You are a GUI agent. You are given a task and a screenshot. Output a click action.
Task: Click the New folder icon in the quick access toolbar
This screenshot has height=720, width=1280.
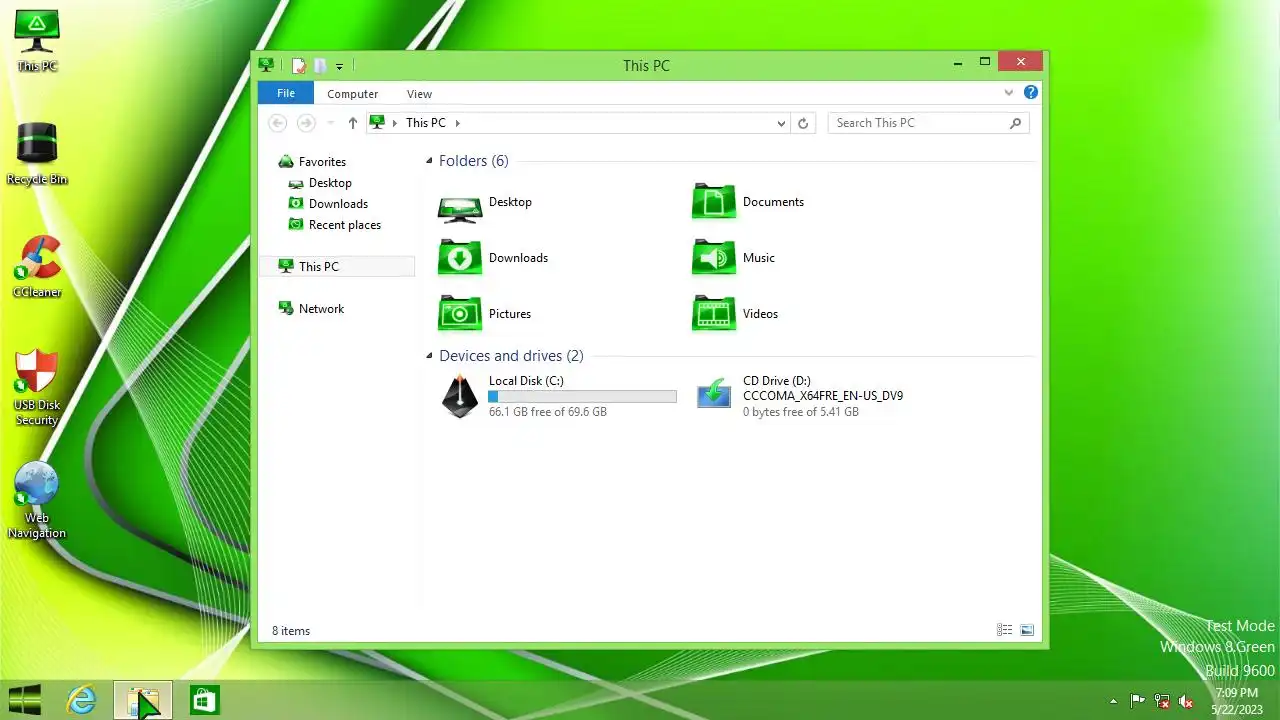click(320, 66)
